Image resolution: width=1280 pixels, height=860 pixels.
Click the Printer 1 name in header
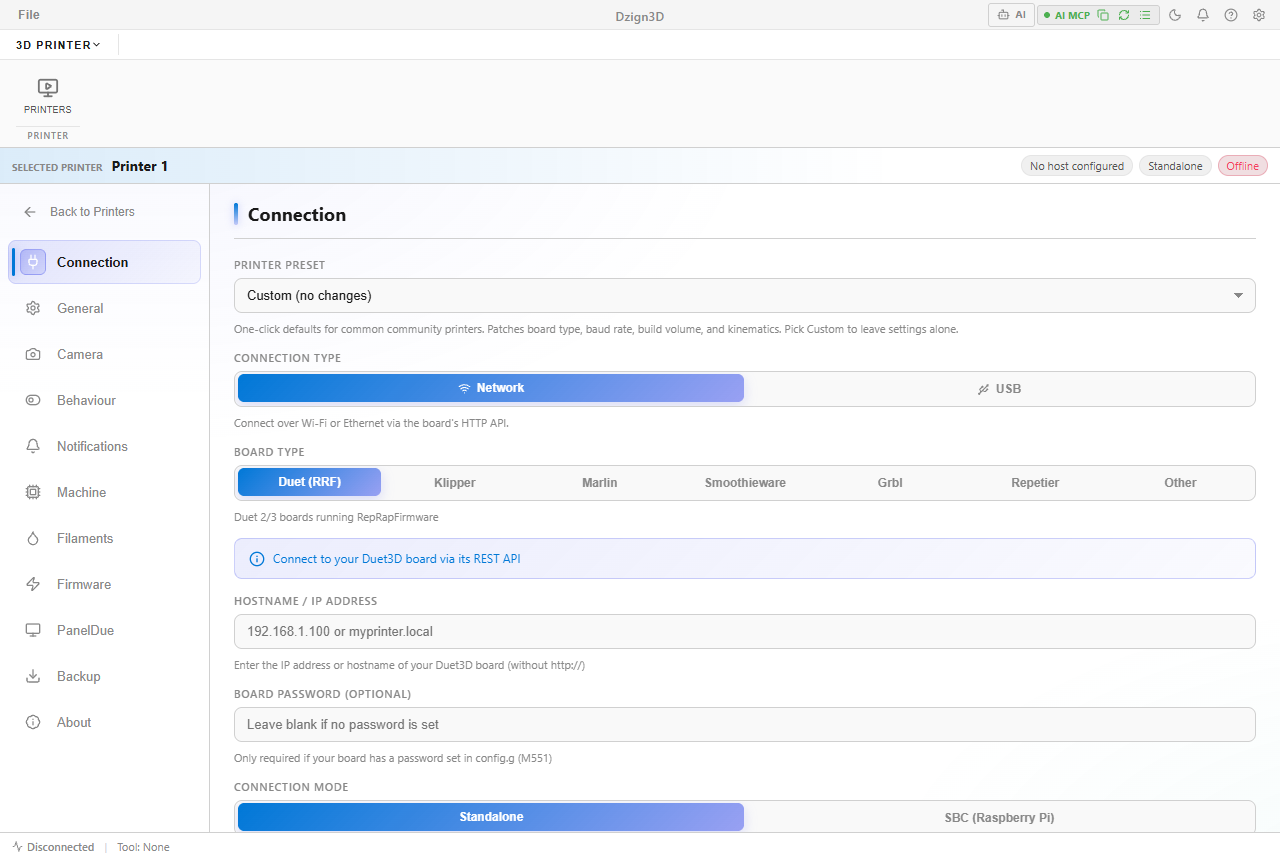point(140,166)
